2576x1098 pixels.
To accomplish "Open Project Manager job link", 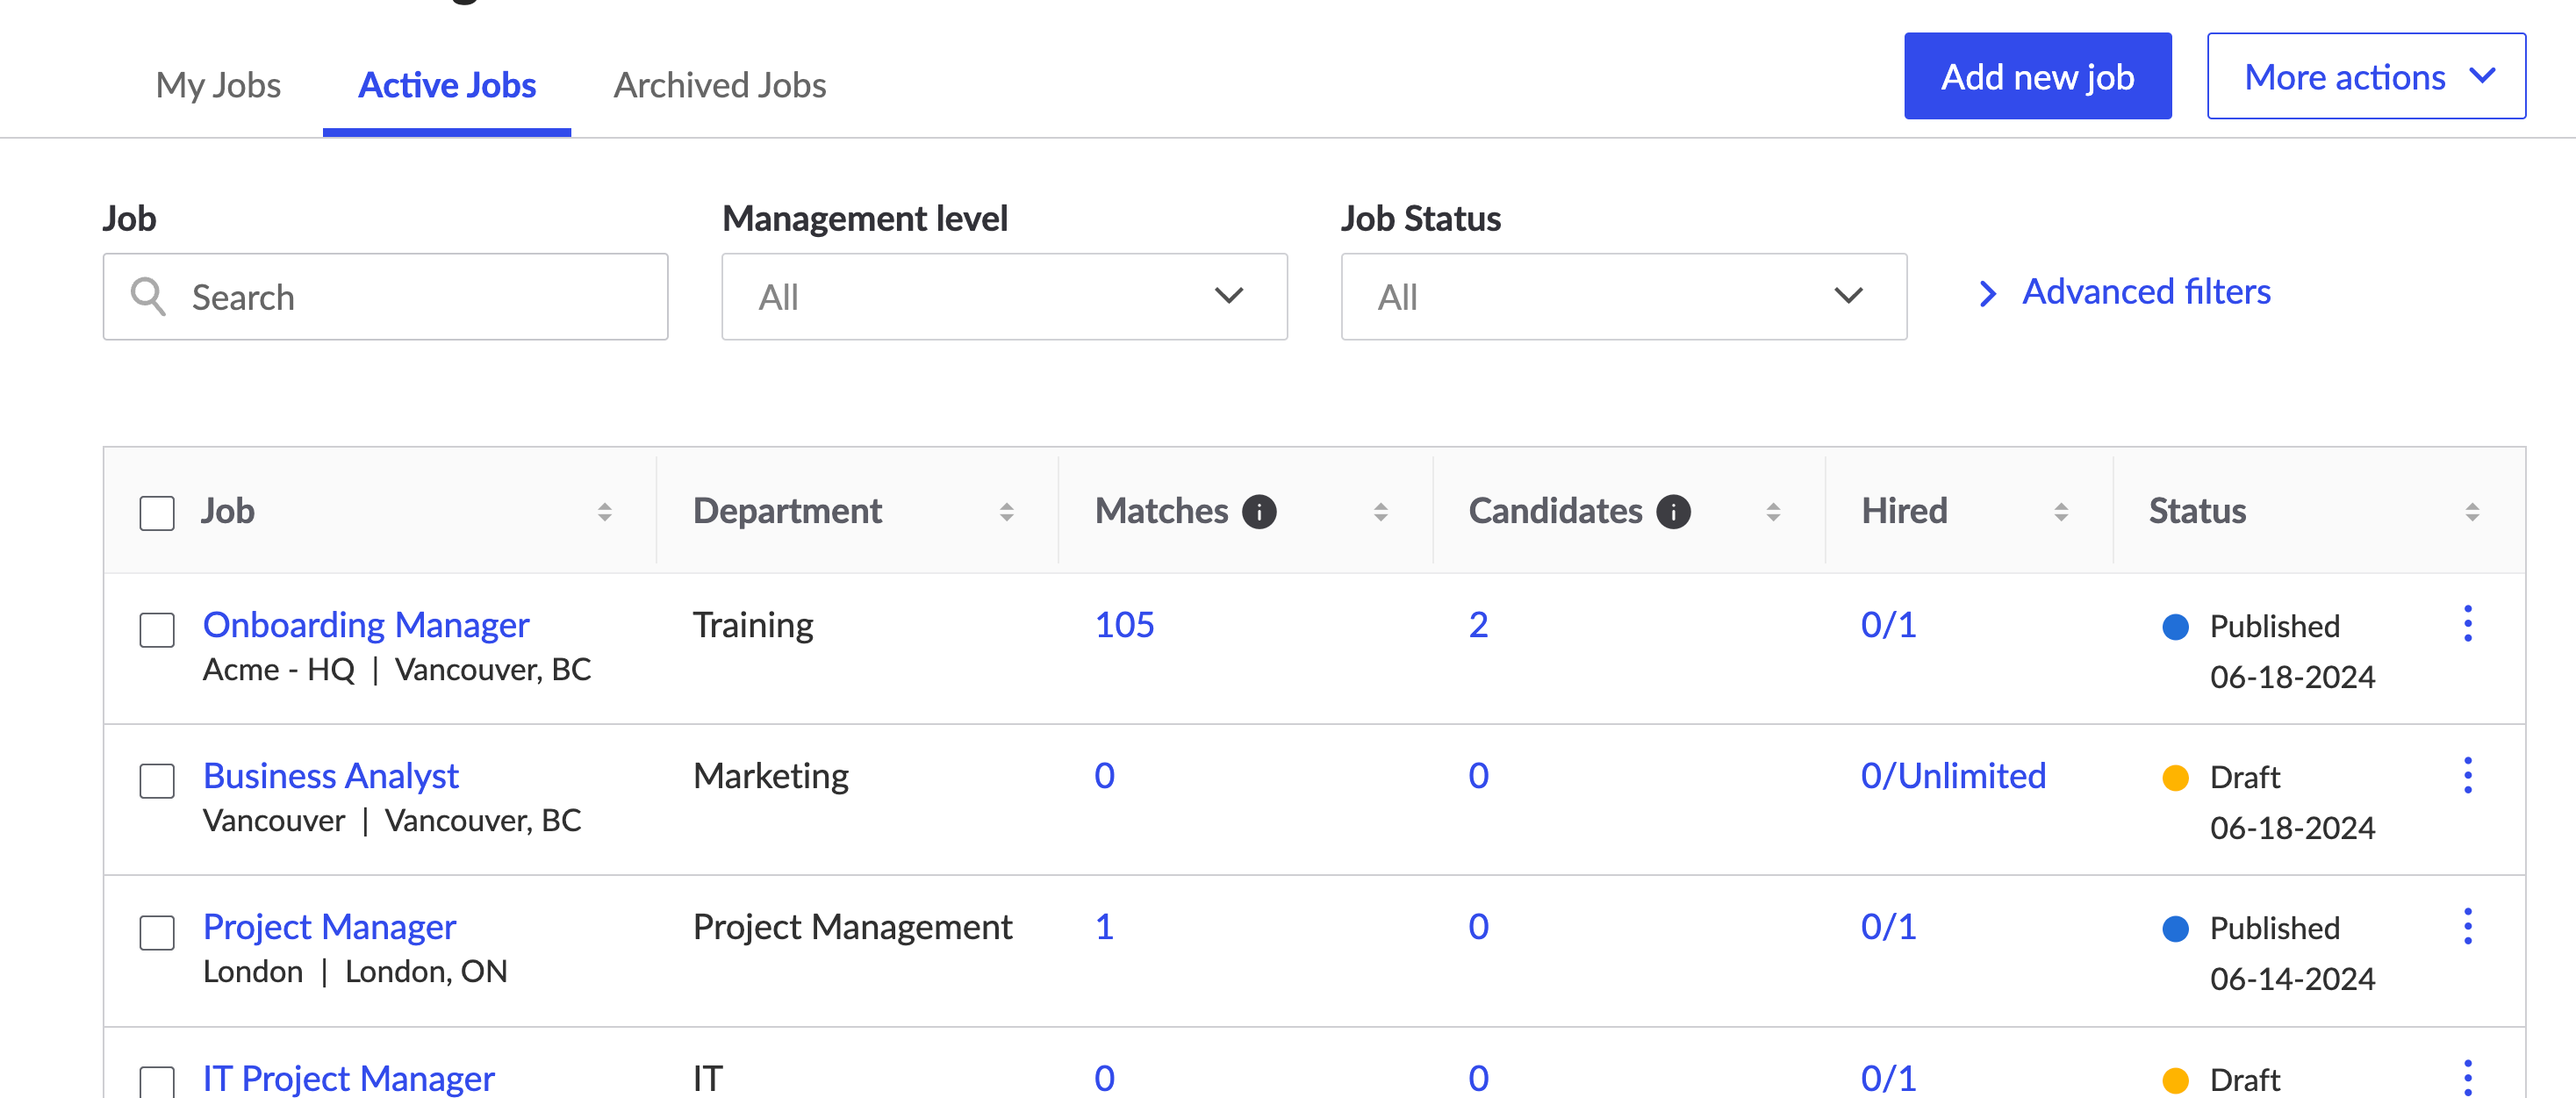I will (329, 927).
